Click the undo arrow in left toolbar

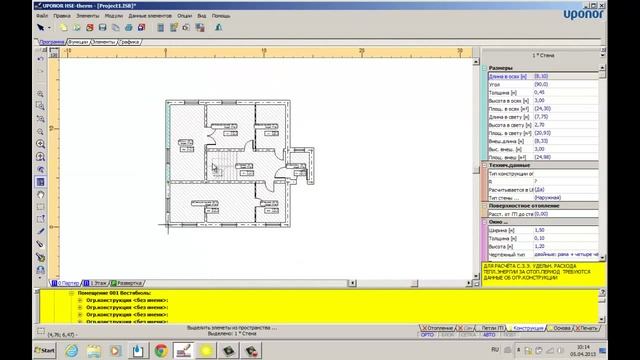tap(40, 59)
